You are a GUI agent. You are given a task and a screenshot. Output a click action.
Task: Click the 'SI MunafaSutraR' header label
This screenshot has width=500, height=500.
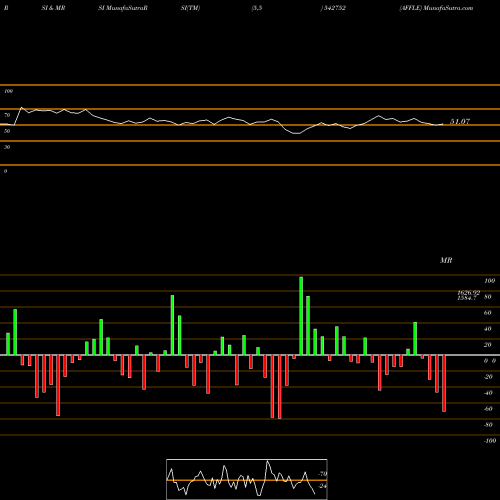[123, 8]
